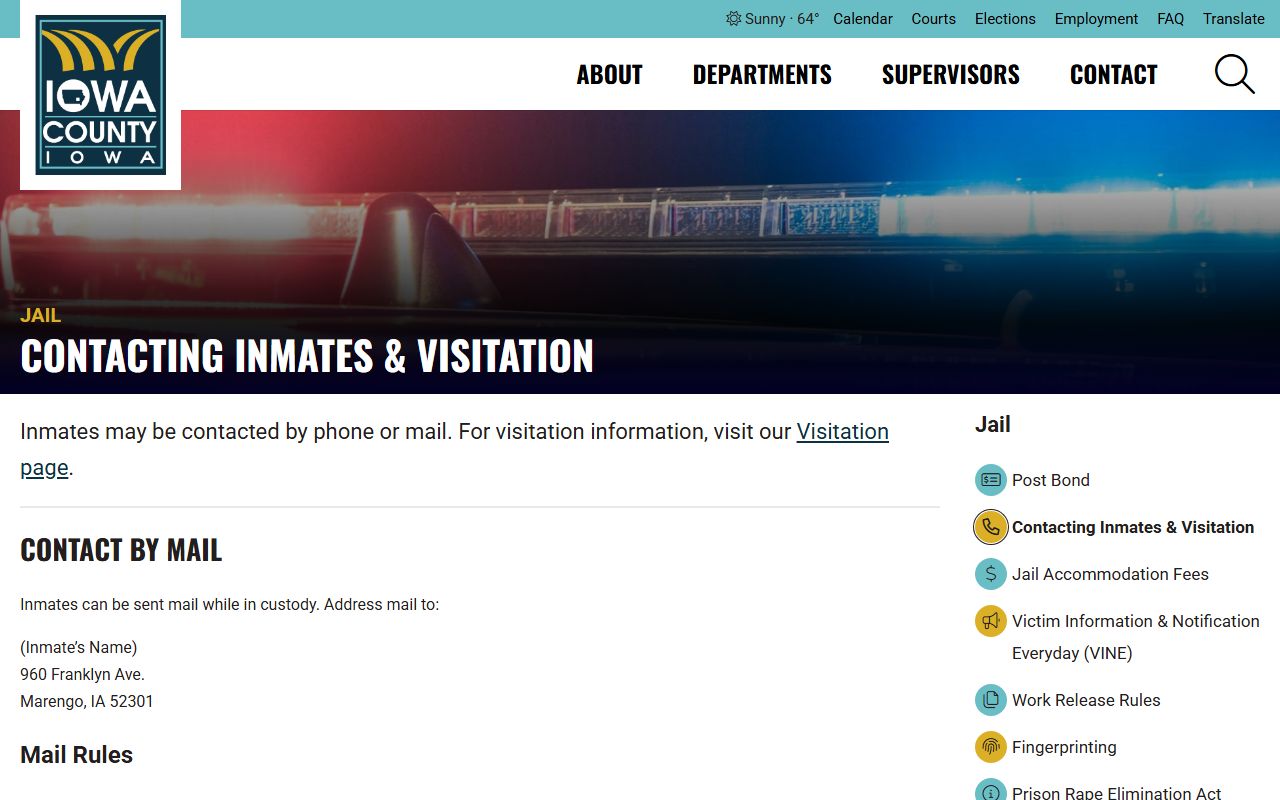
Task: Click the Marengo, IA 52301 text
Action: [x=87, y=701]
